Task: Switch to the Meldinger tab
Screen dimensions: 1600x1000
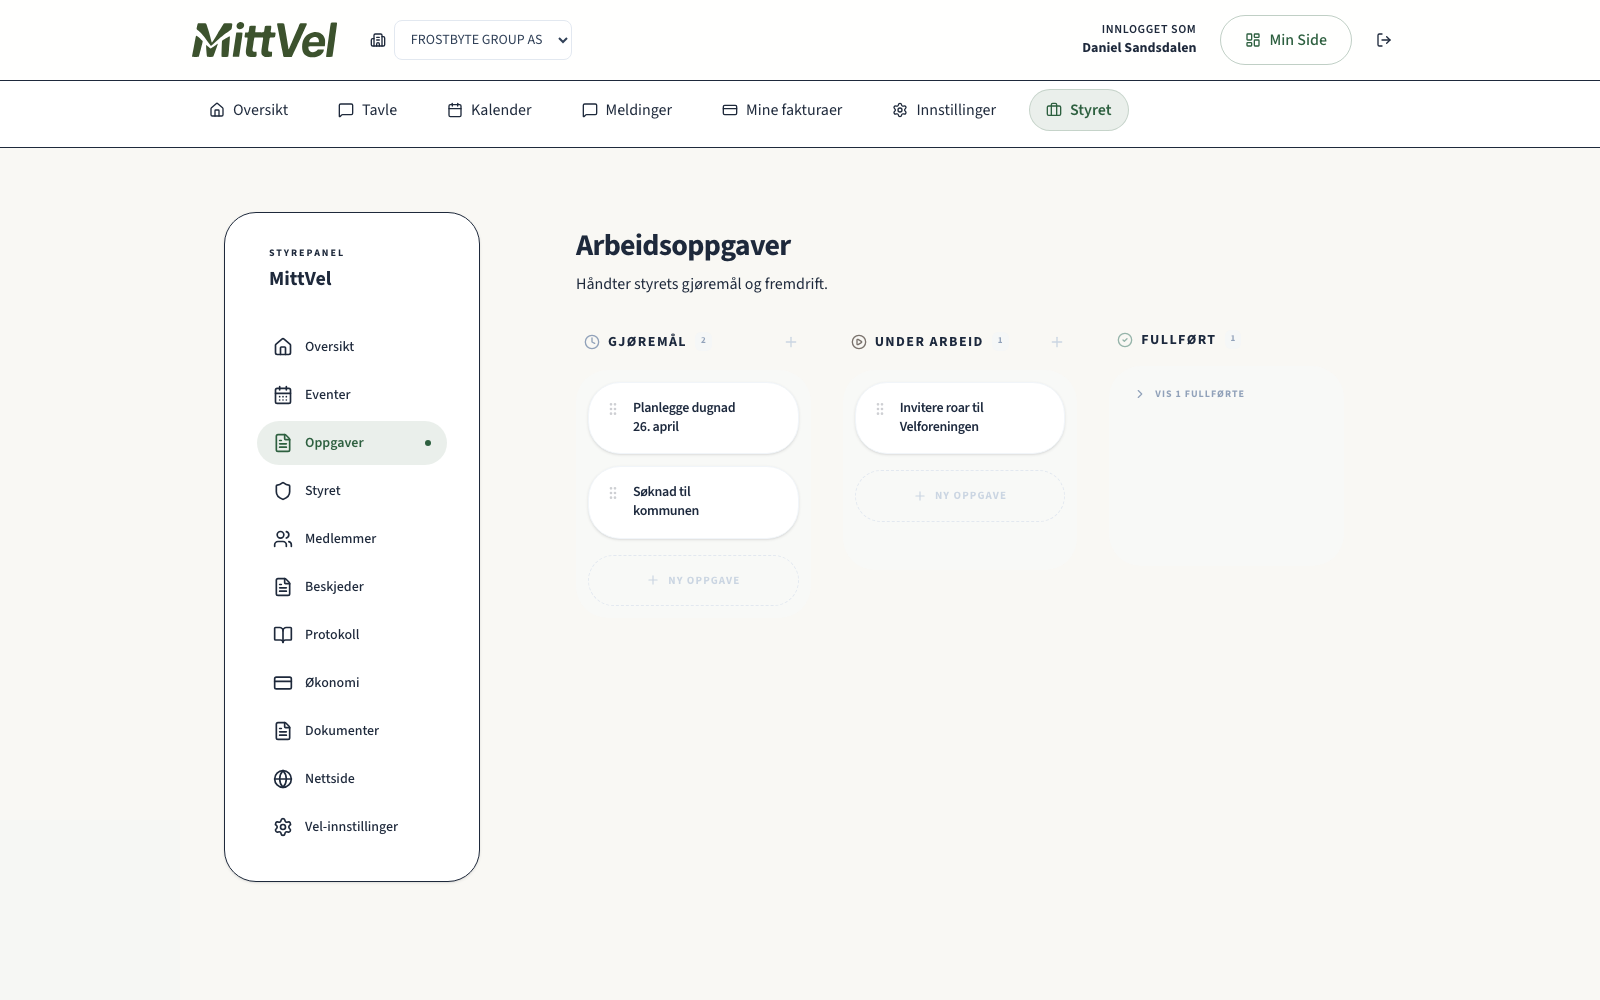Action: pos(627,110)
